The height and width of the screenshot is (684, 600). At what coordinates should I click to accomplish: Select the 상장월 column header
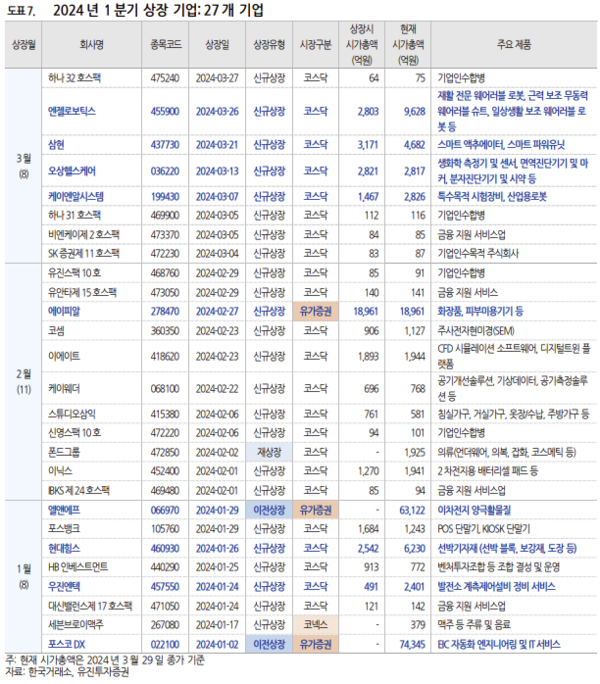click(24, 44)
